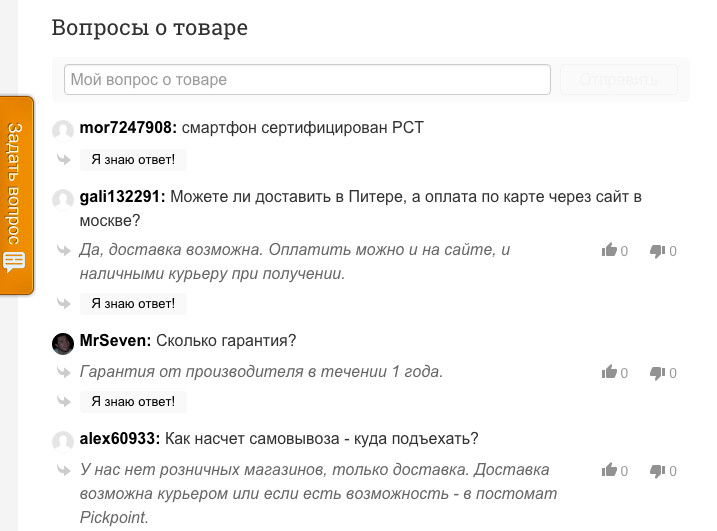
Task: Open gali132291's user profile link
Action: point(122,197)
